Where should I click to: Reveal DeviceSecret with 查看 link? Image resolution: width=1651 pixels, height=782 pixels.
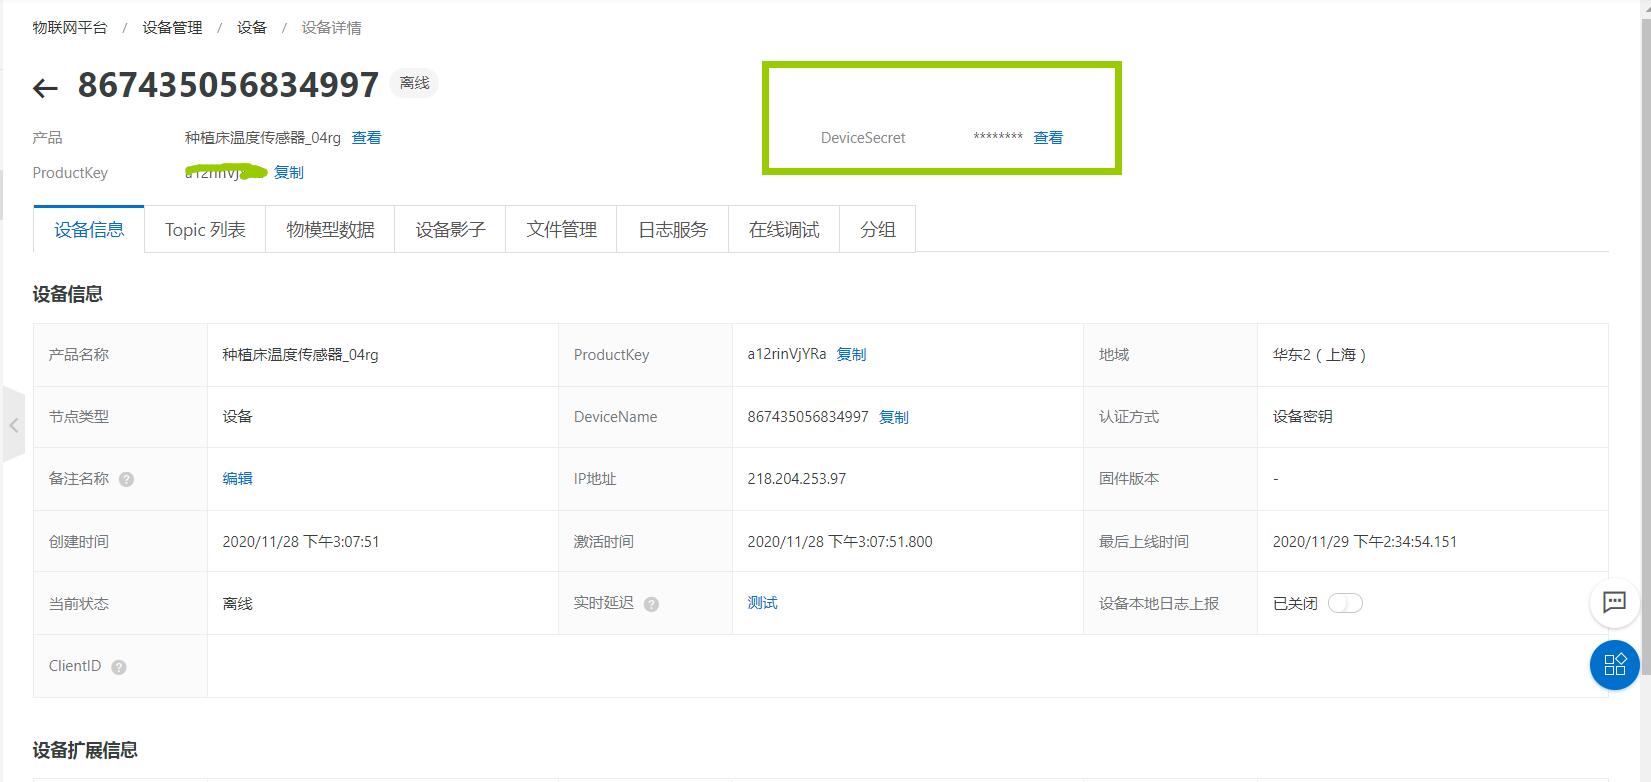coord(1048,138)
